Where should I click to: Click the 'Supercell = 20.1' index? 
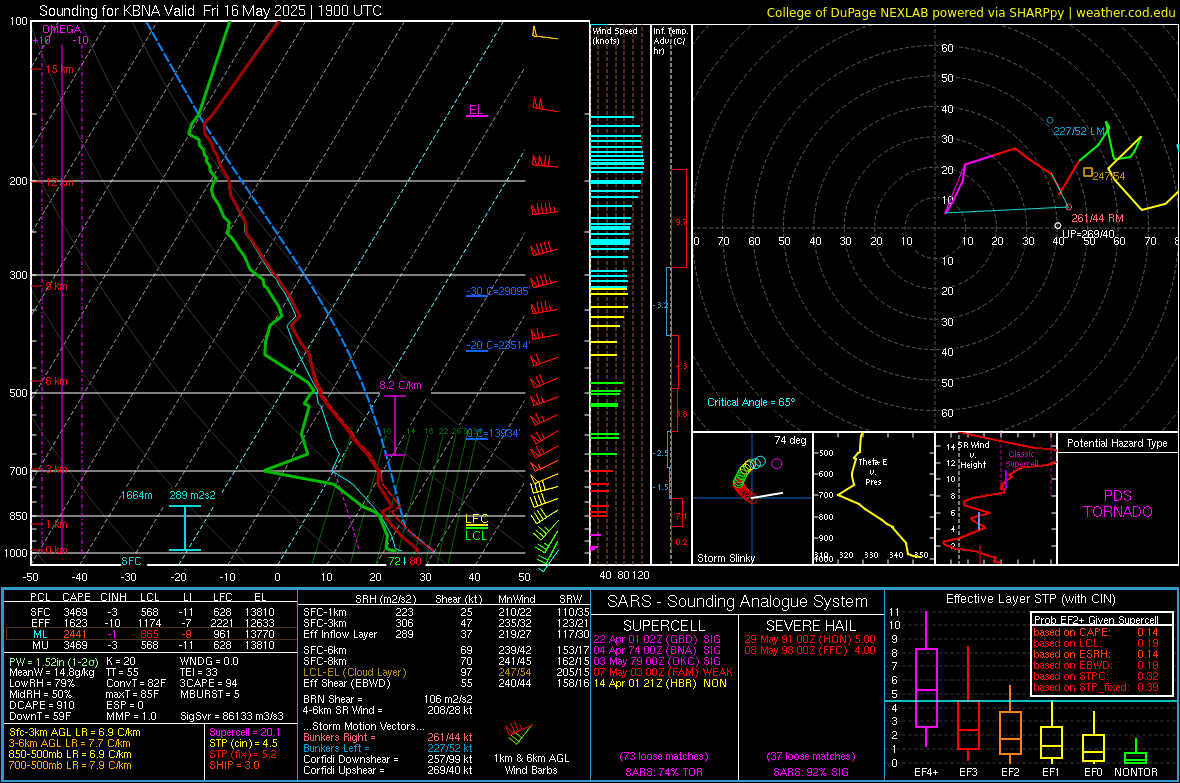pos(245,733)
